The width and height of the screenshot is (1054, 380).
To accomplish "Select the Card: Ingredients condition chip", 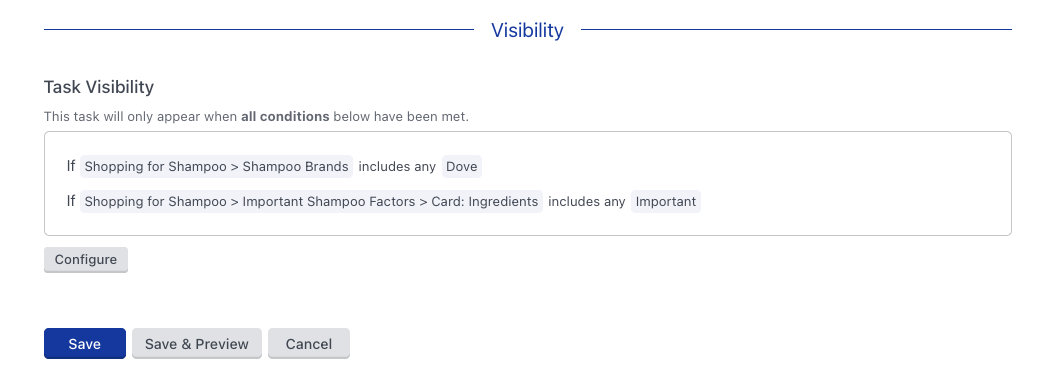I will pos(311,201).
